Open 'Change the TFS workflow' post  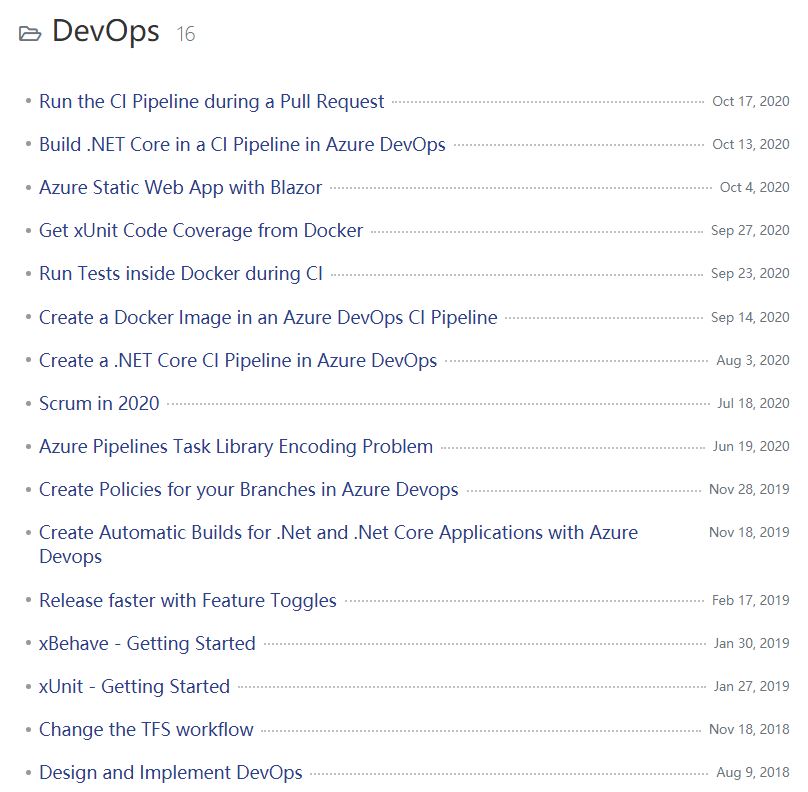(146, 729)
